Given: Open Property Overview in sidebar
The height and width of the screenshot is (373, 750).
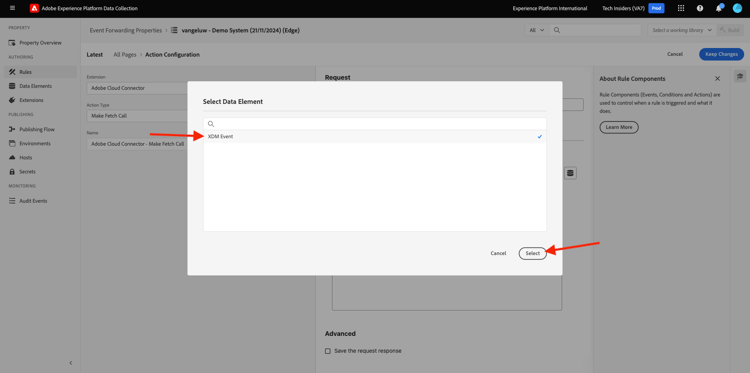Looking at the screenshot, I should click(40, 43).
